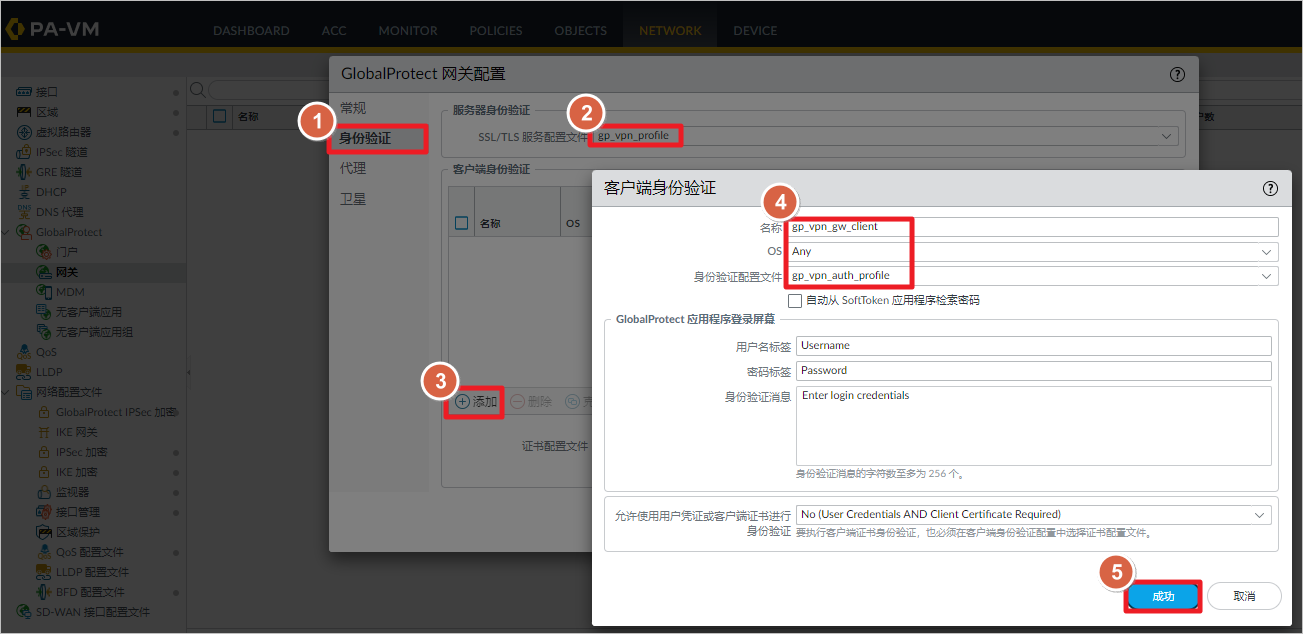
Task: Tick the background table's 名称 header checkbox
Action: tap(220, 116)
